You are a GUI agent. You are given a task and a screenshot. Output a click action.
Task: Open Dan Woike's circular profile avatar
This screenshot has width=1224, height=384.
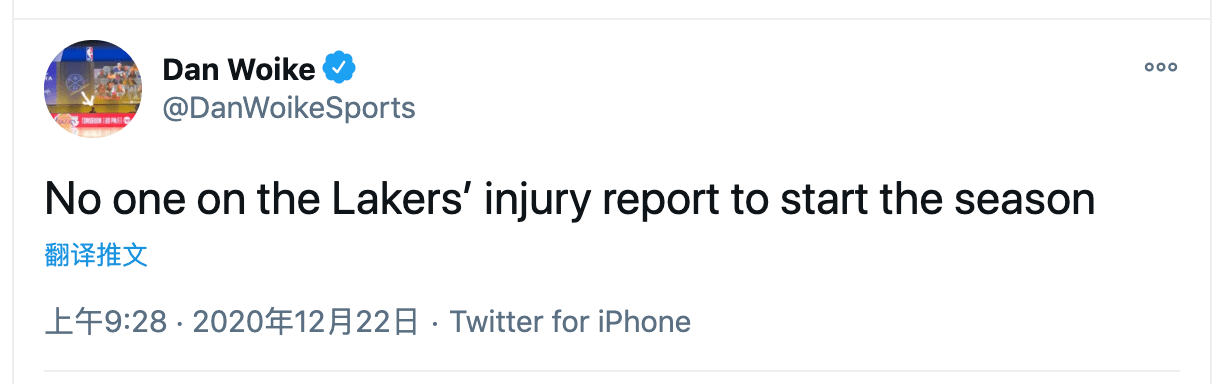[93, 90]
